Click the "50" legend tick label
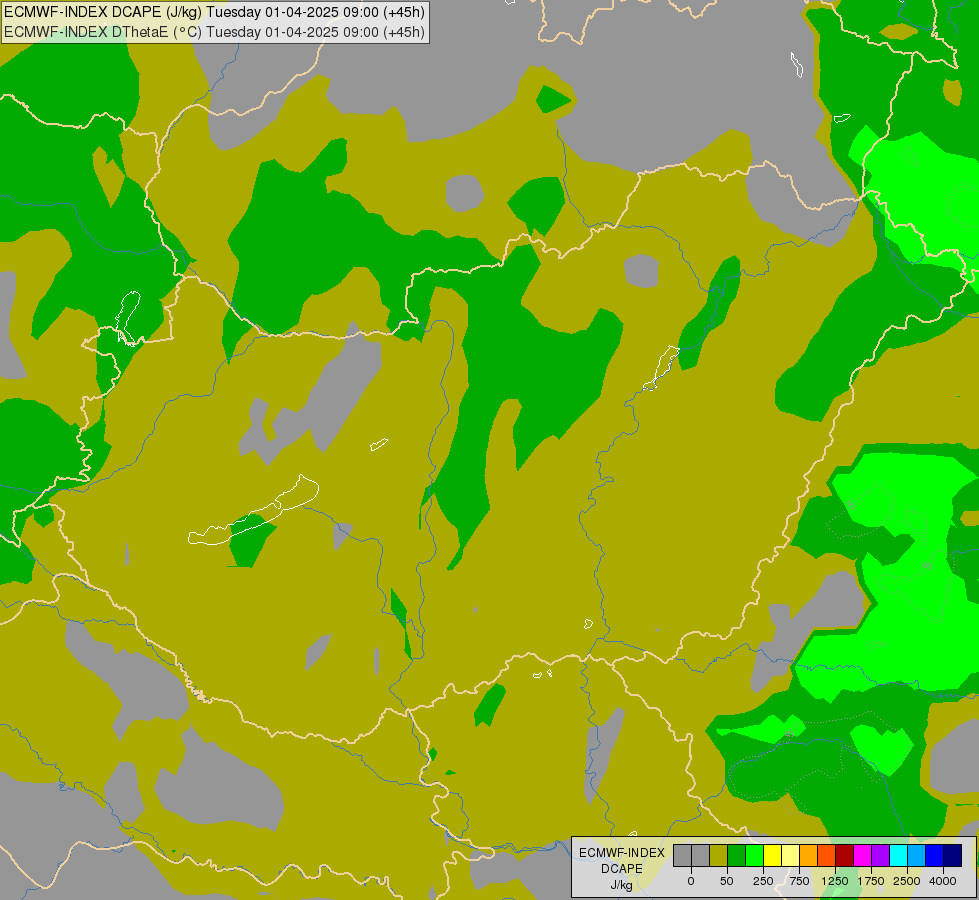This screenshot has width=979, height=900. (x=727, y=881)
